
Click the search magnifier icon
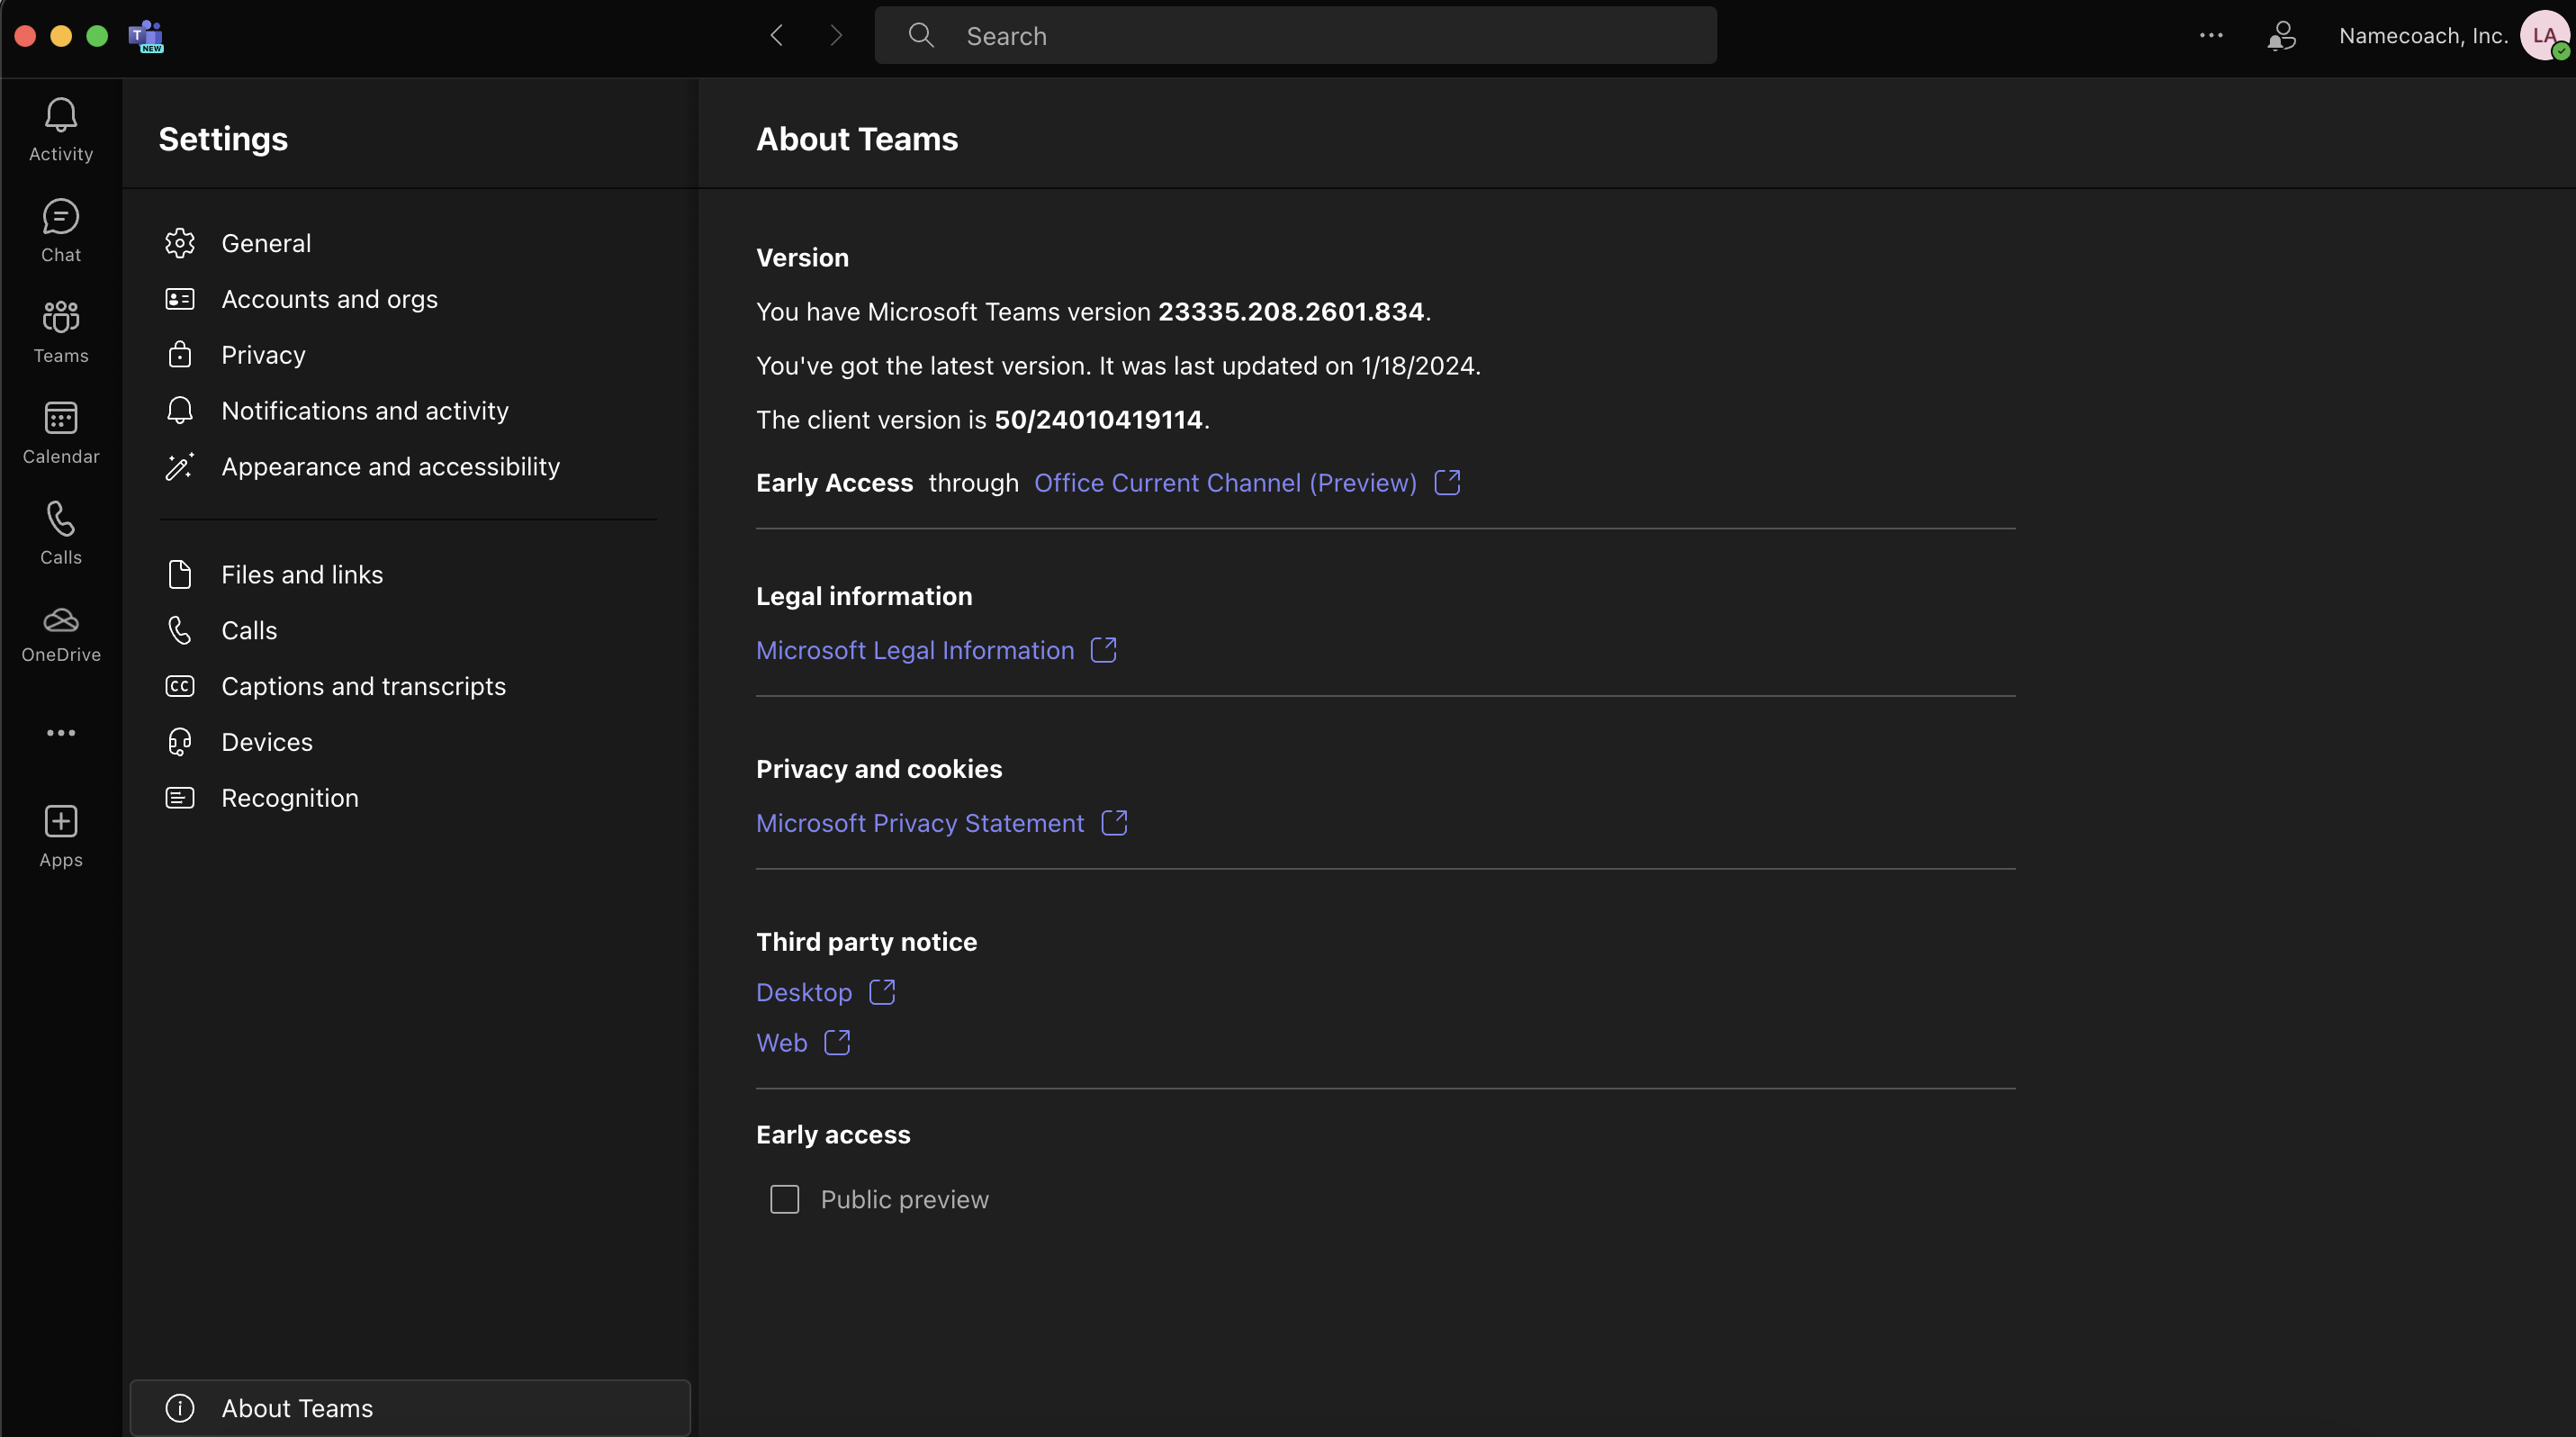tap(921, 36)
